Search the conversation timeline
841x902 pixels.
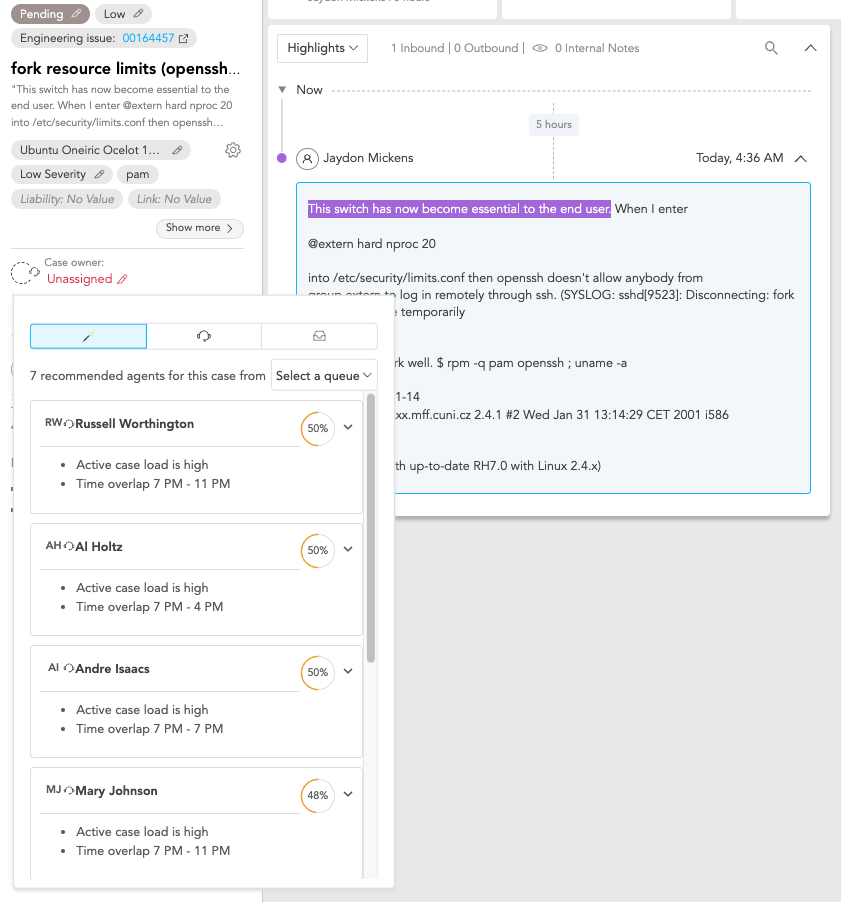pyautogui.click(x=771, y=48)
